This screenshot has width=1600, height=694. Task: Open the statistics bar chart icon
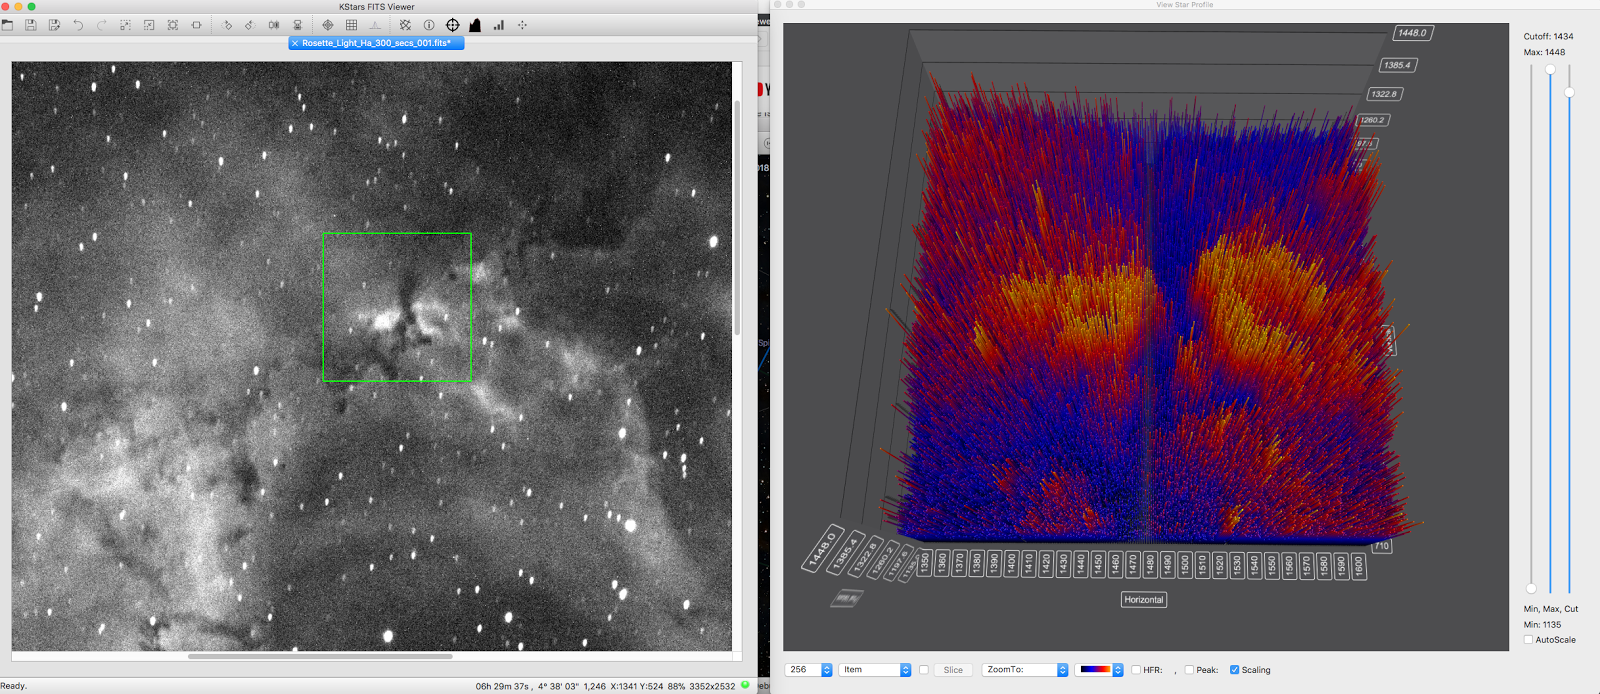coord(498,25)
